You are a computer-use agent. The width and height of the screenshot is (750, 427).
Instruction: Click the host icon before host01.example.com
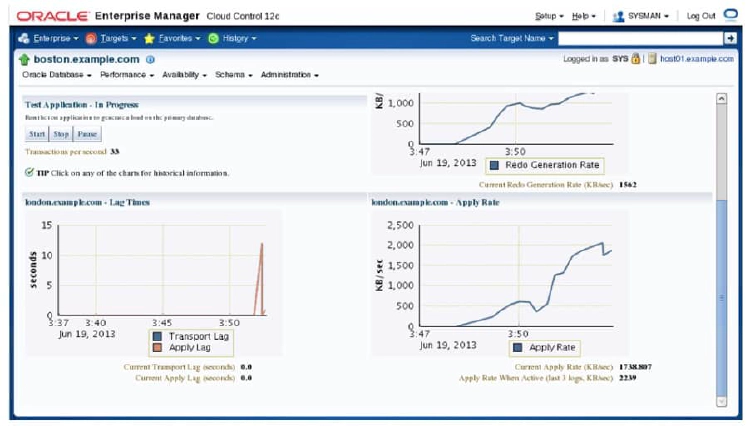point(652,59)
